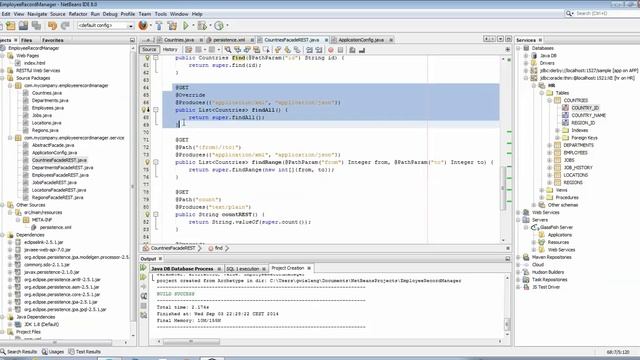The height and width of the screenshot is (360, 640).
Task: Open the Debug Project dropdown arrow
Action: point(209,26)
